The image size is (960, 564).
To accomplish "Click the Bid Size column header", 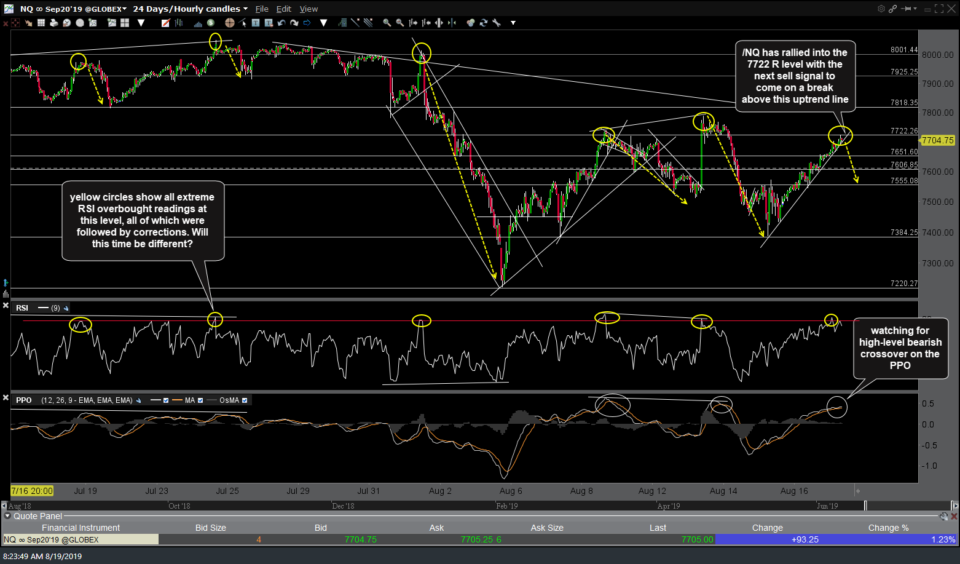I will 211,528.
